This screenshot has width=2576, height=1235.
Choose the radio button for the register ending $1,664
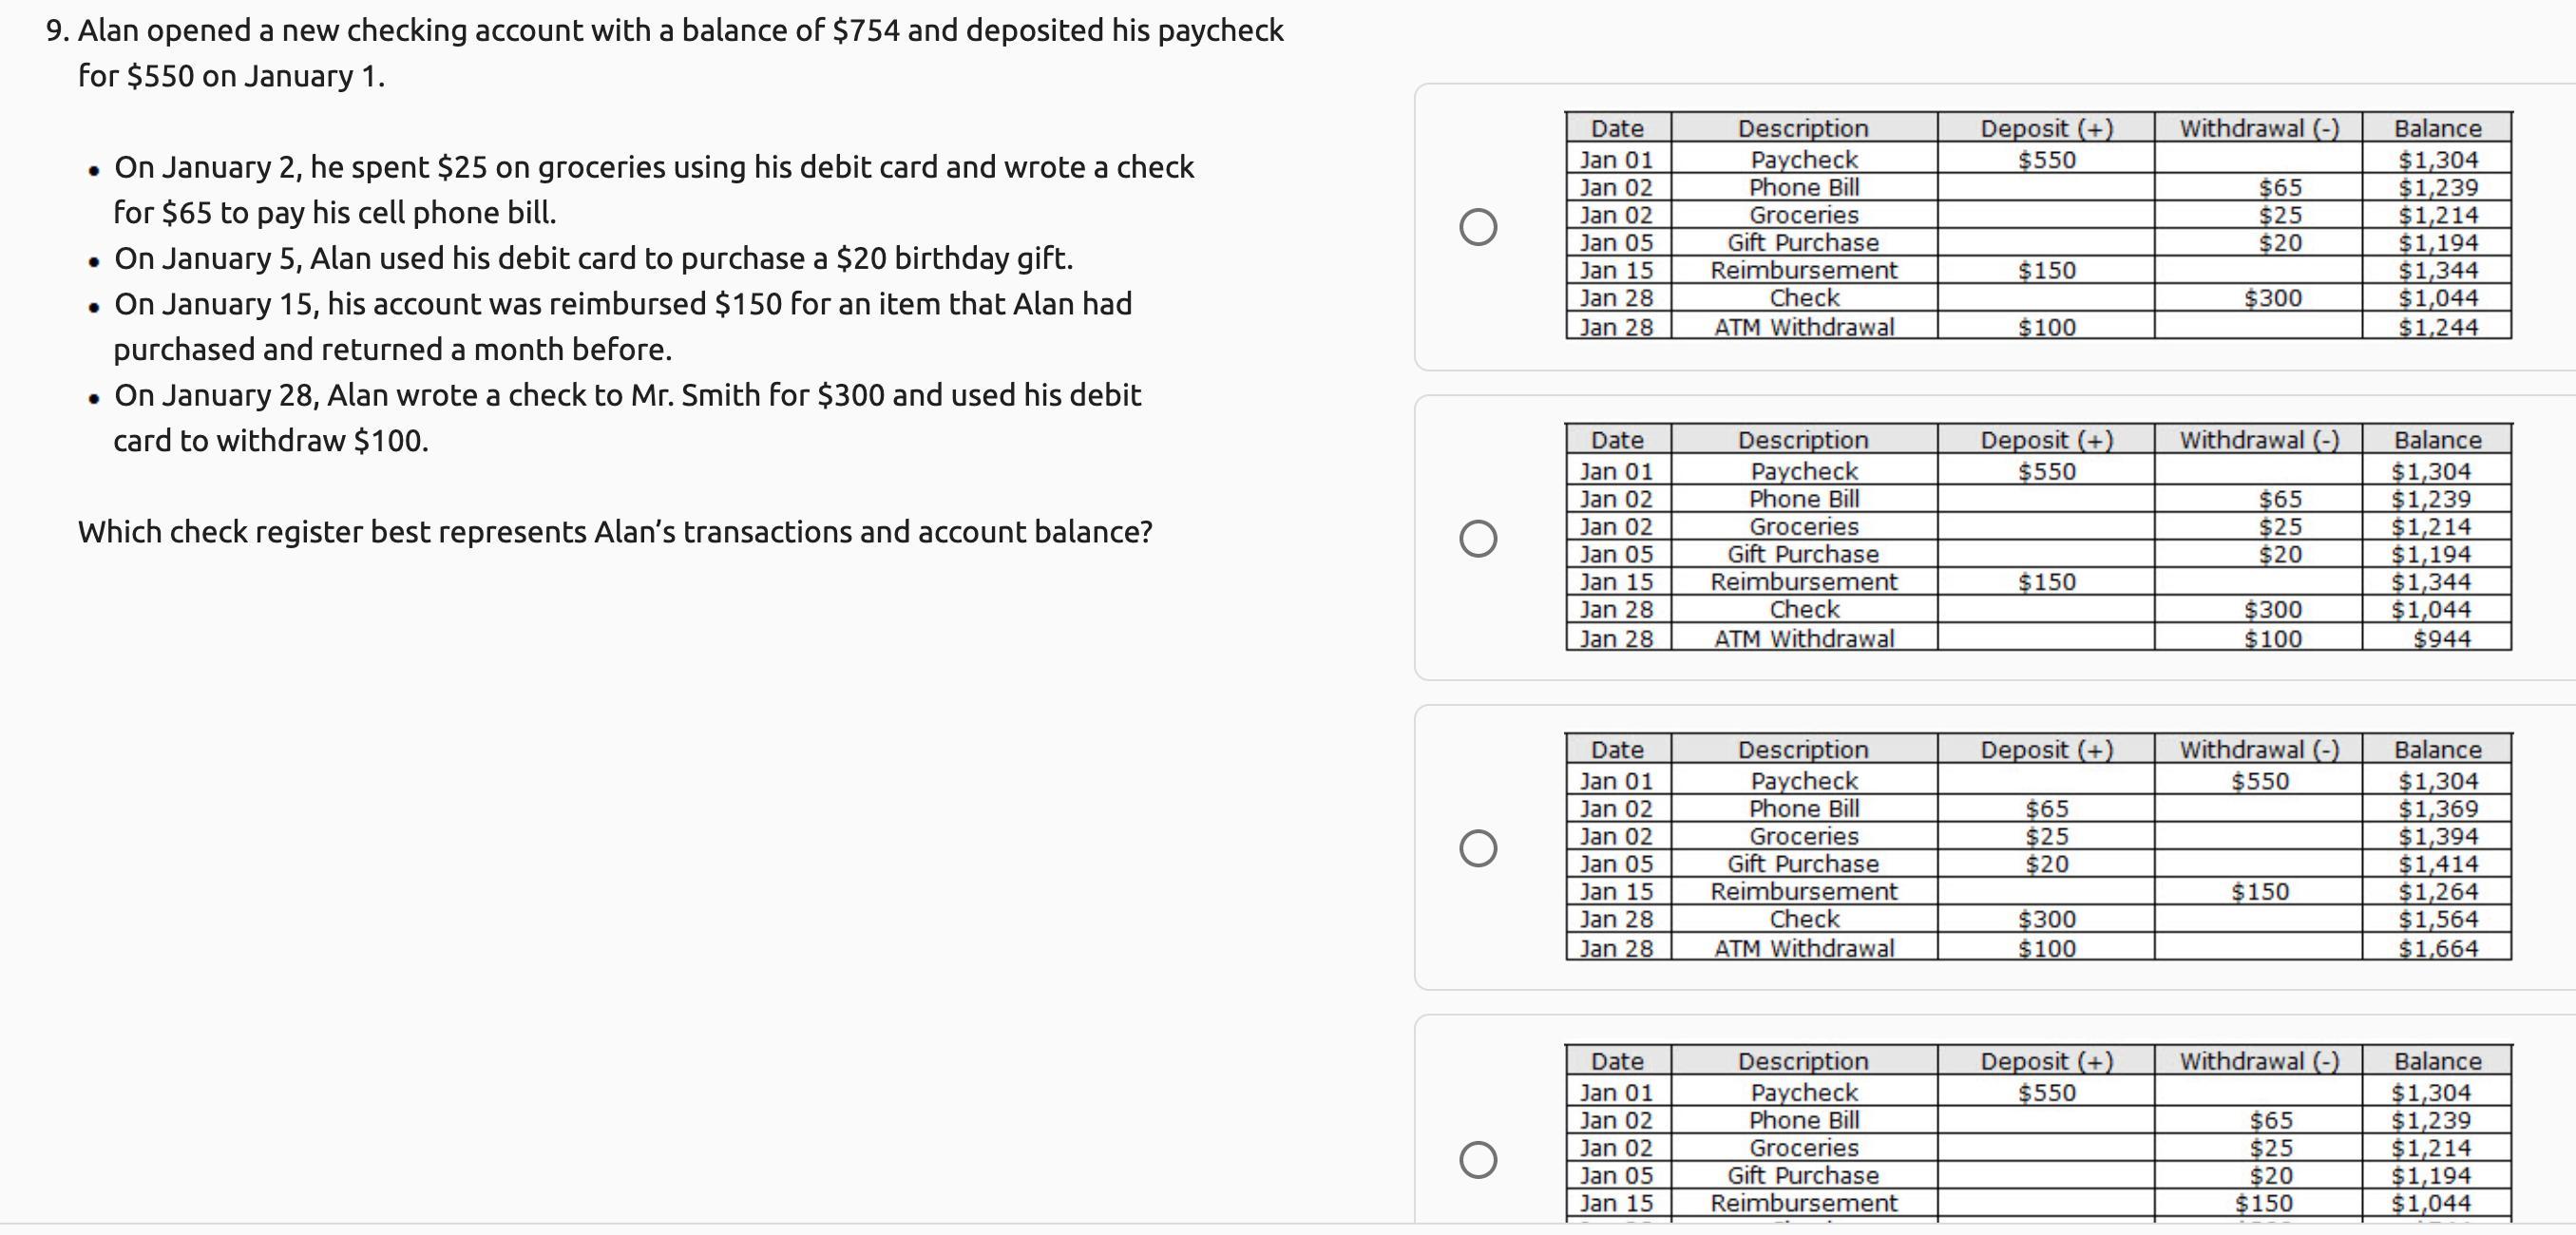(1478, 849)
